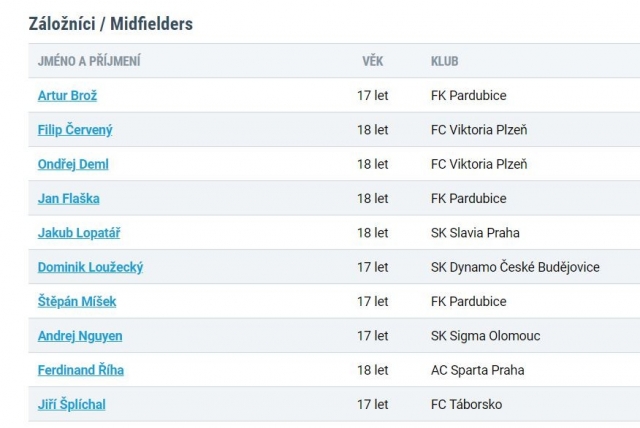Click Artur Brož's age cell 17 let
The width and height of the screenshot is (640, 428).
(x=373, y=95)
